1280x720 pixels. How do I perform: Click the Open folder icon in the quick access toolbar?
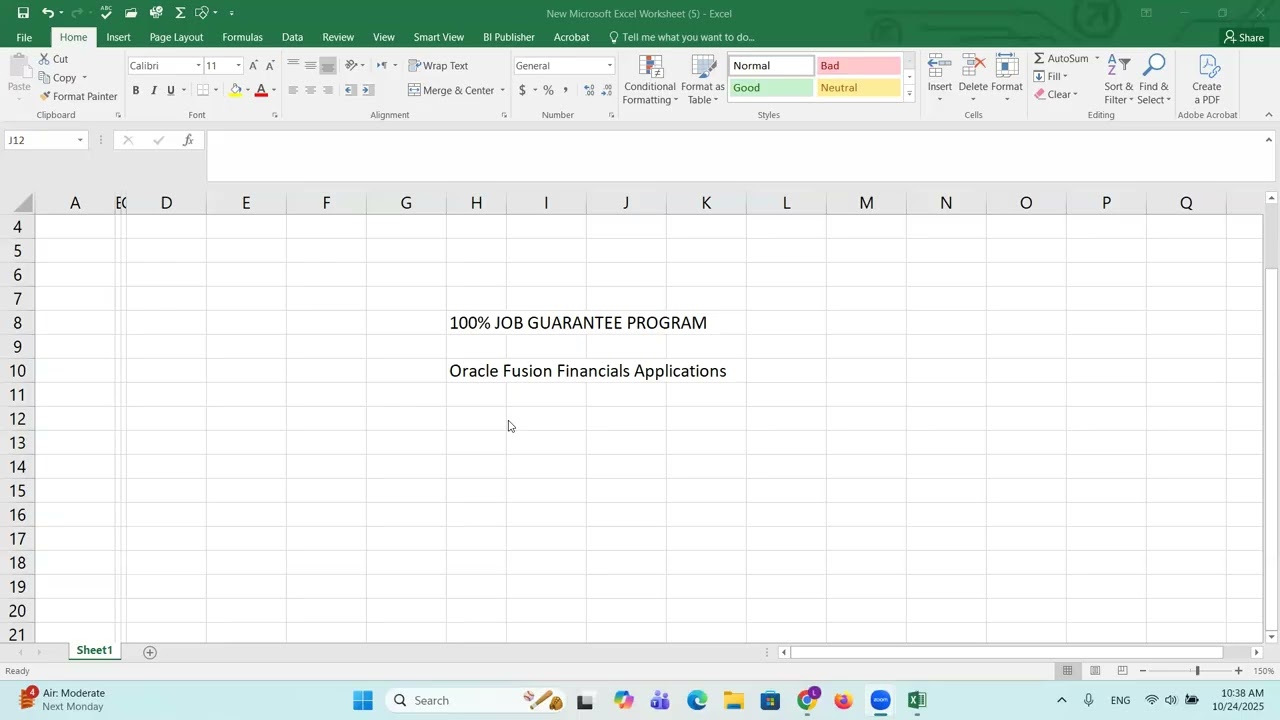point(131,13)
